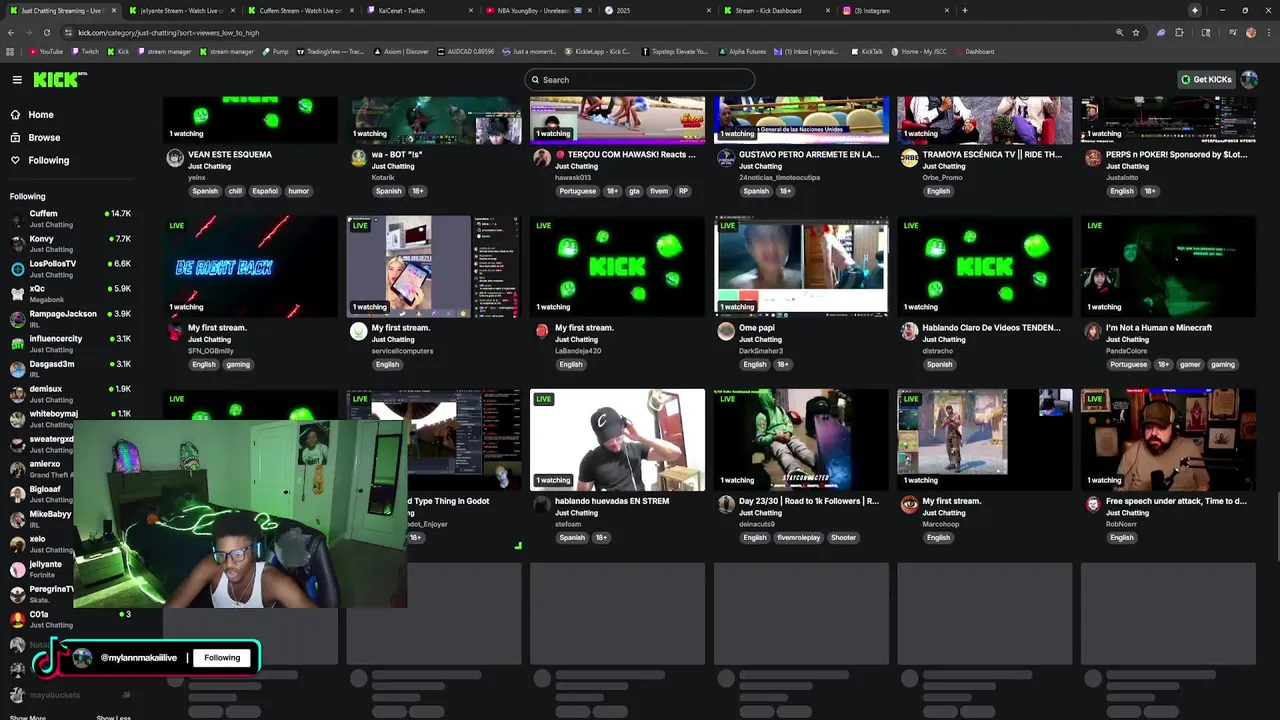Open Konvy's channel in Following list
This screenshot has height=720, width=1280.
pyautogui.click(x=70, y=244)
